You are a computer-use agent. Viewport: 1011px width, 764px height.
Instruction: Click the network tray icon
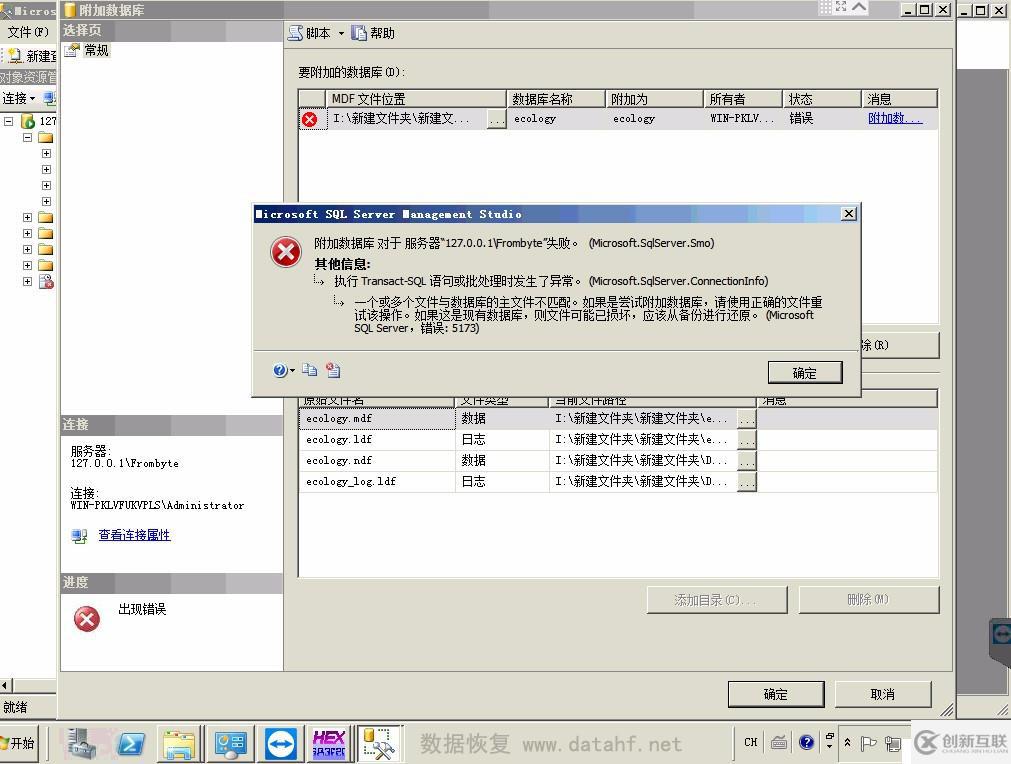[x=893, y=743]
